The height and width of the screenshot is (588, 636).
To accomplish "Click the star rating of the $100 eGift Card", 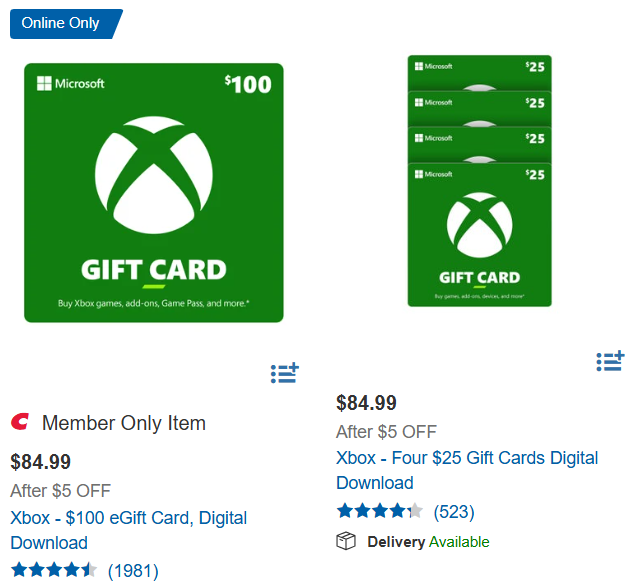I will (54, 570).
